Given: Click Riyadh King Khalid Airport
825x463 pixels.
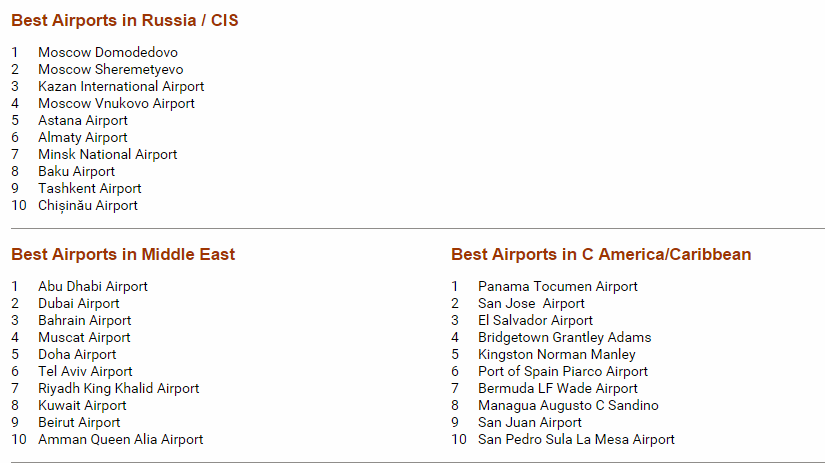Looking at the screenshot, I should (x=118, y=389).
